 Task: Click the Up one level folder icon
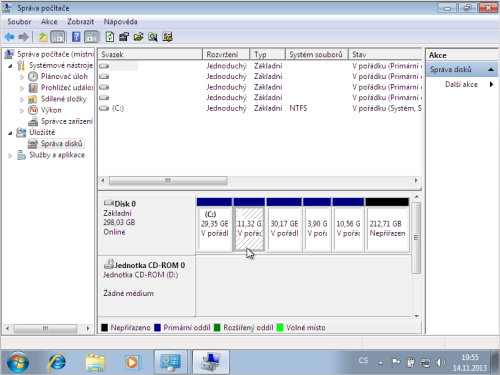[x=43, y=37]
